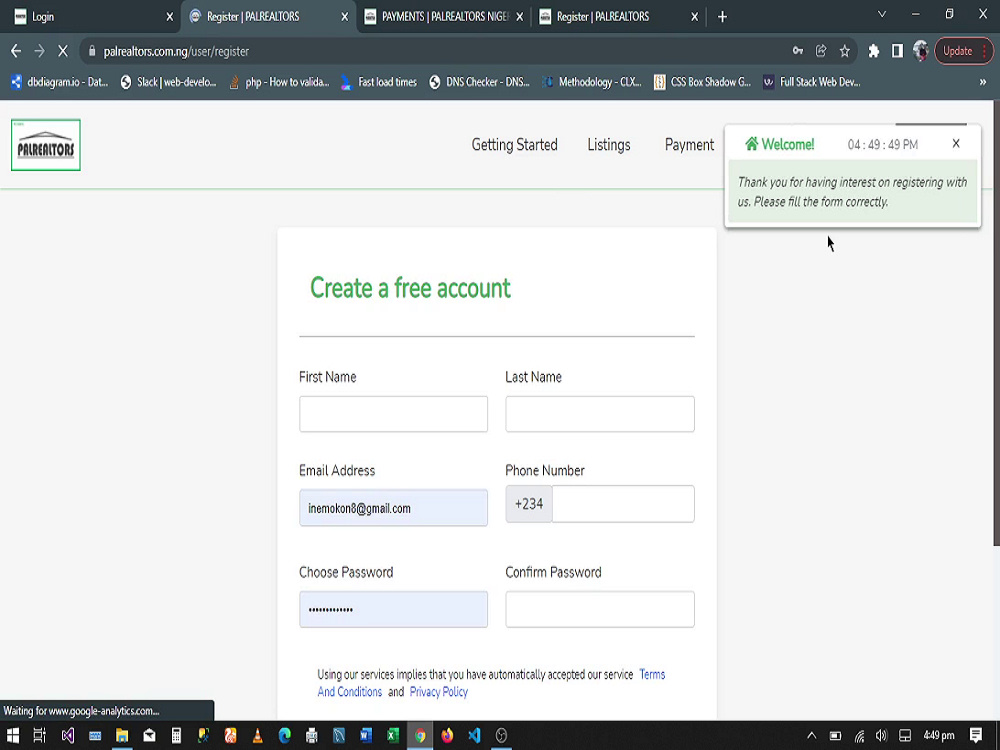The image size is (1000, 750).
Task: Open the volume control in tray
Action: coord(881,735)
